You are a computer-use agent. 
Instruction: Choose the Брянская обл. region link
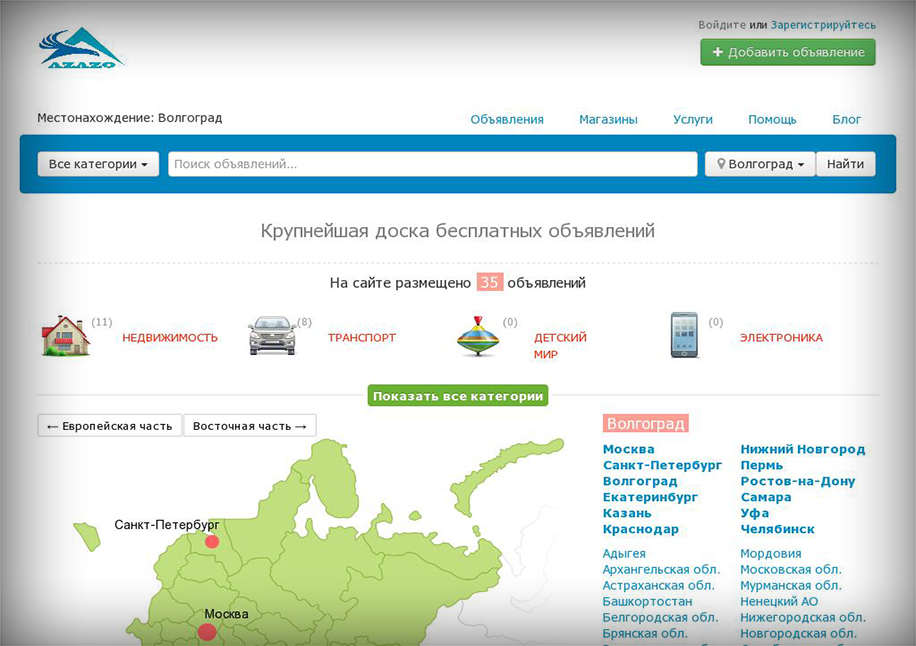point(645,633)
